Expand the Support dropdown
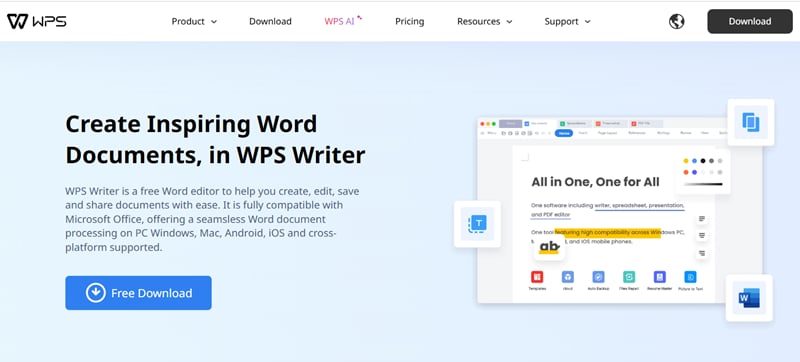 coord(567,21)
